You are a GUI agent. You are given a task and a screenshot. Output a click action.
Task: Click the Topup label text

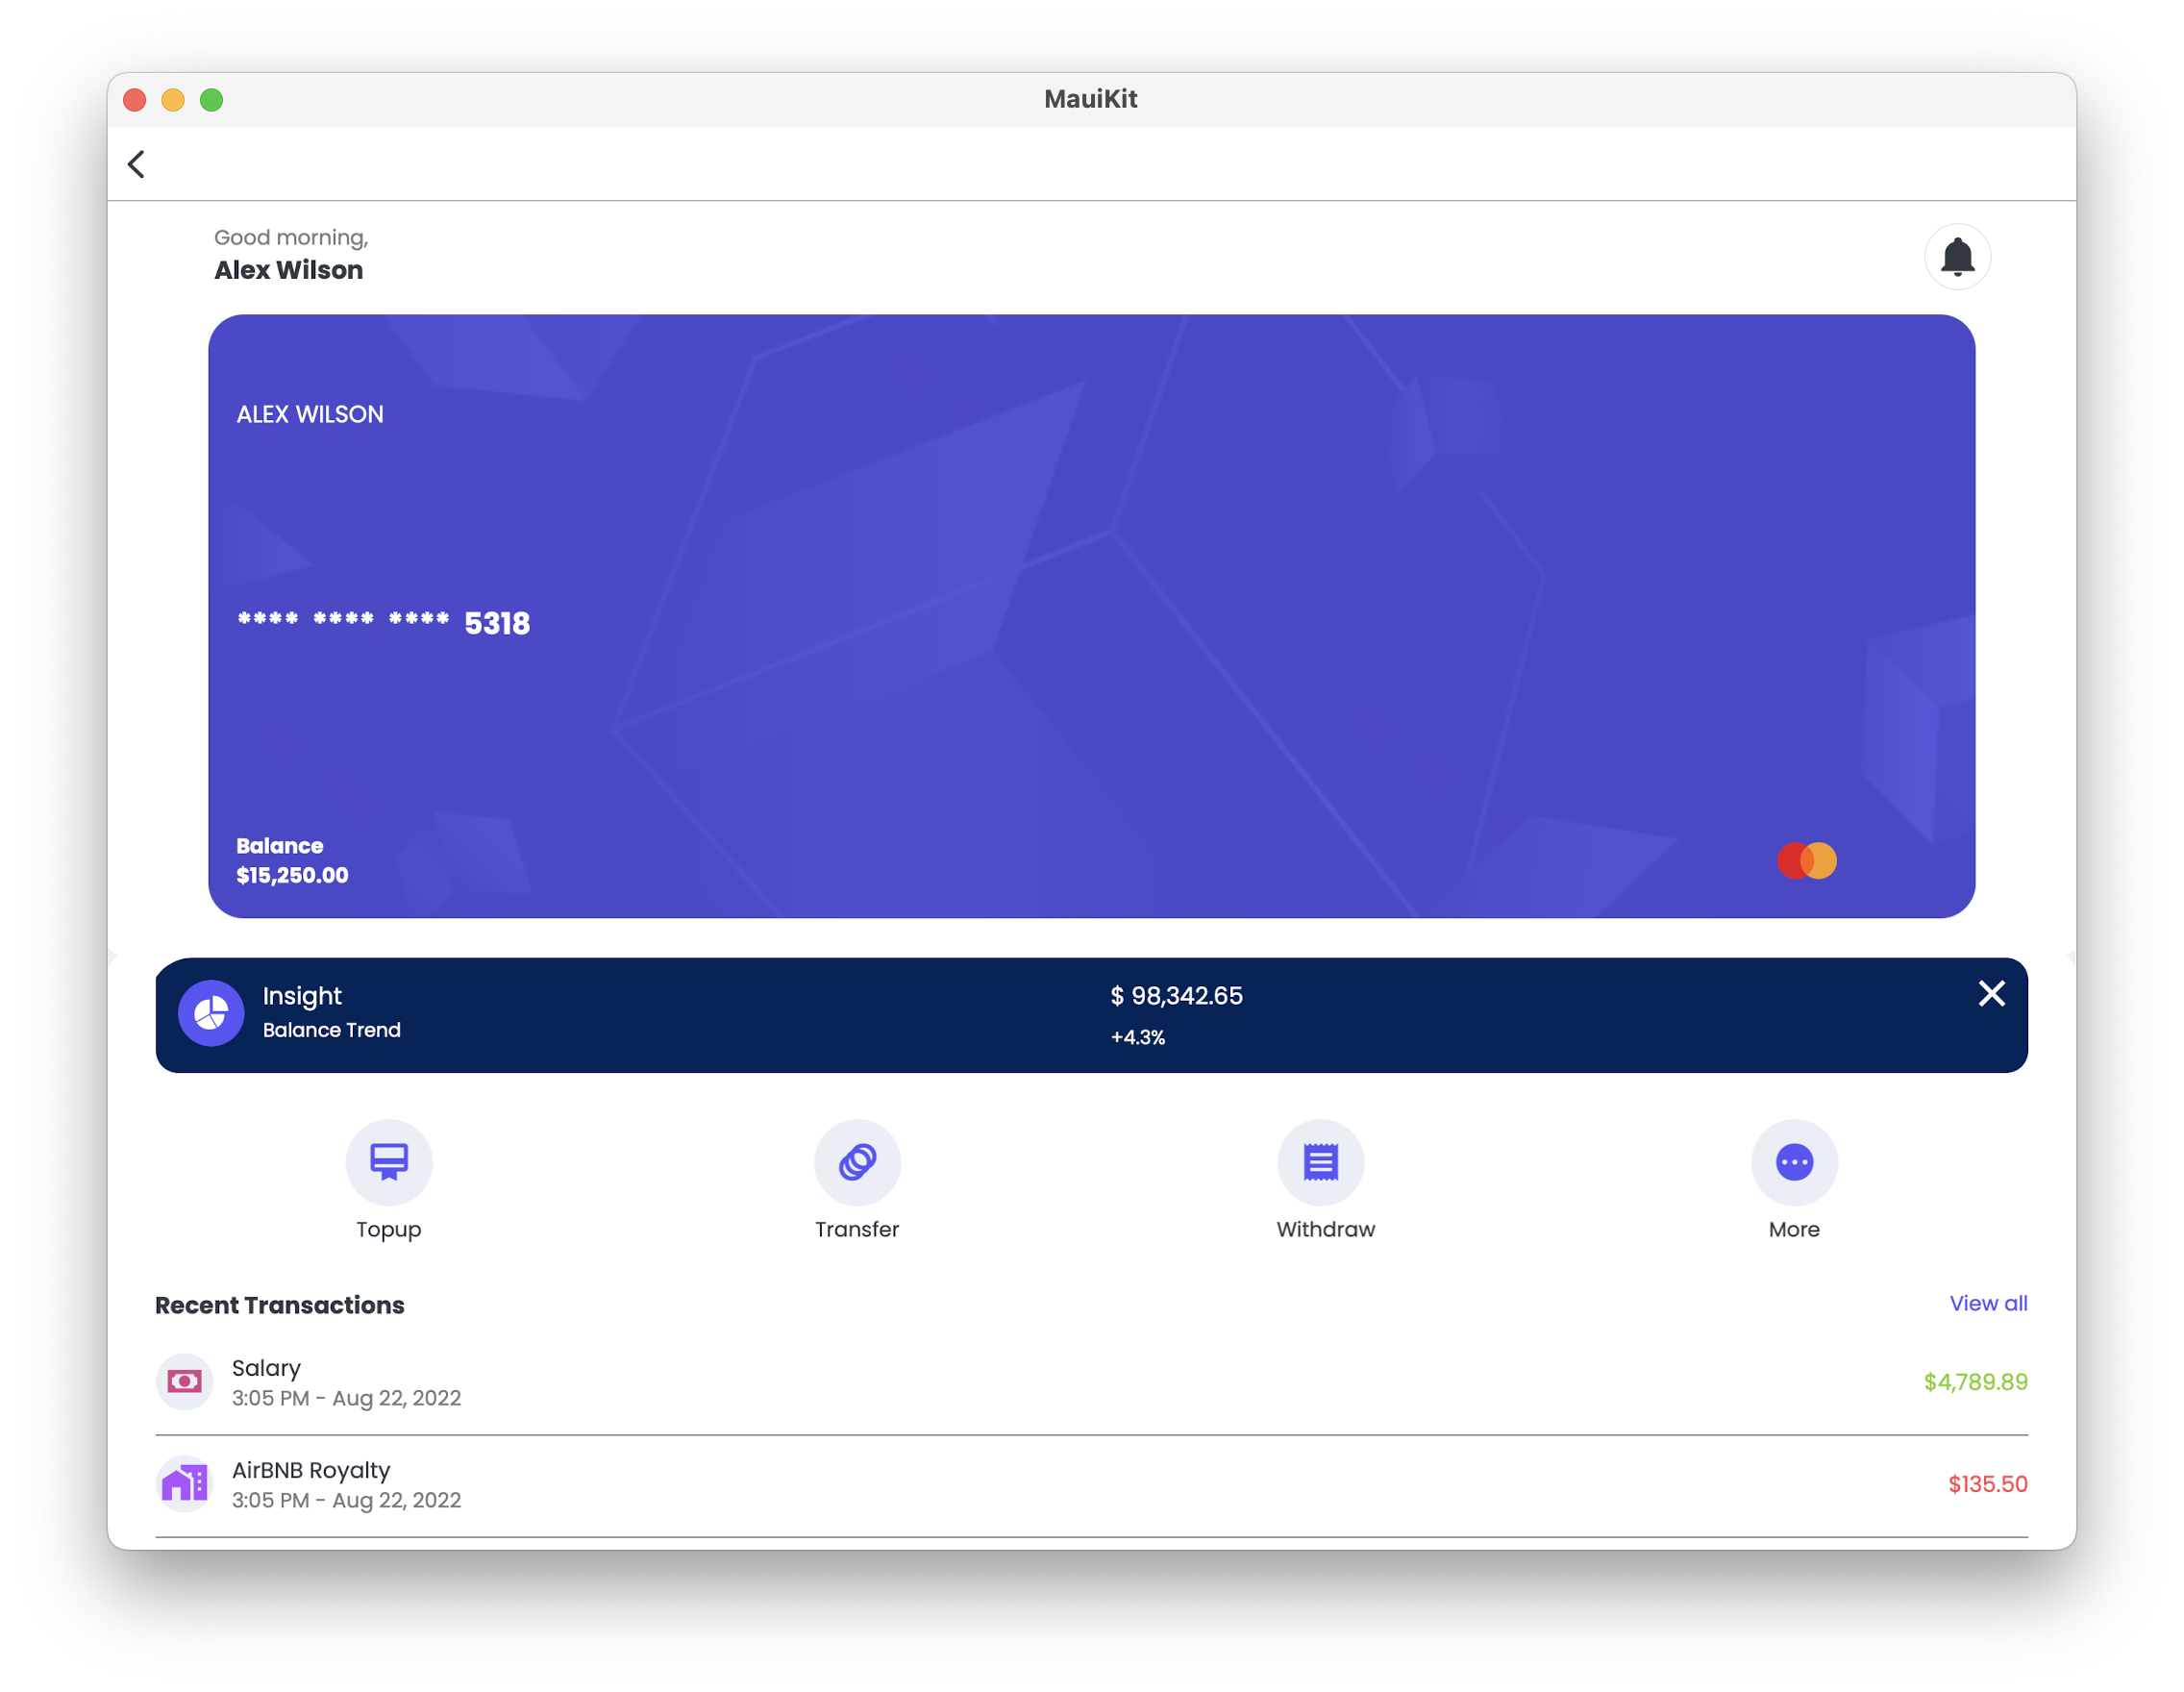pyautogui.click(x=389, y=1229)
